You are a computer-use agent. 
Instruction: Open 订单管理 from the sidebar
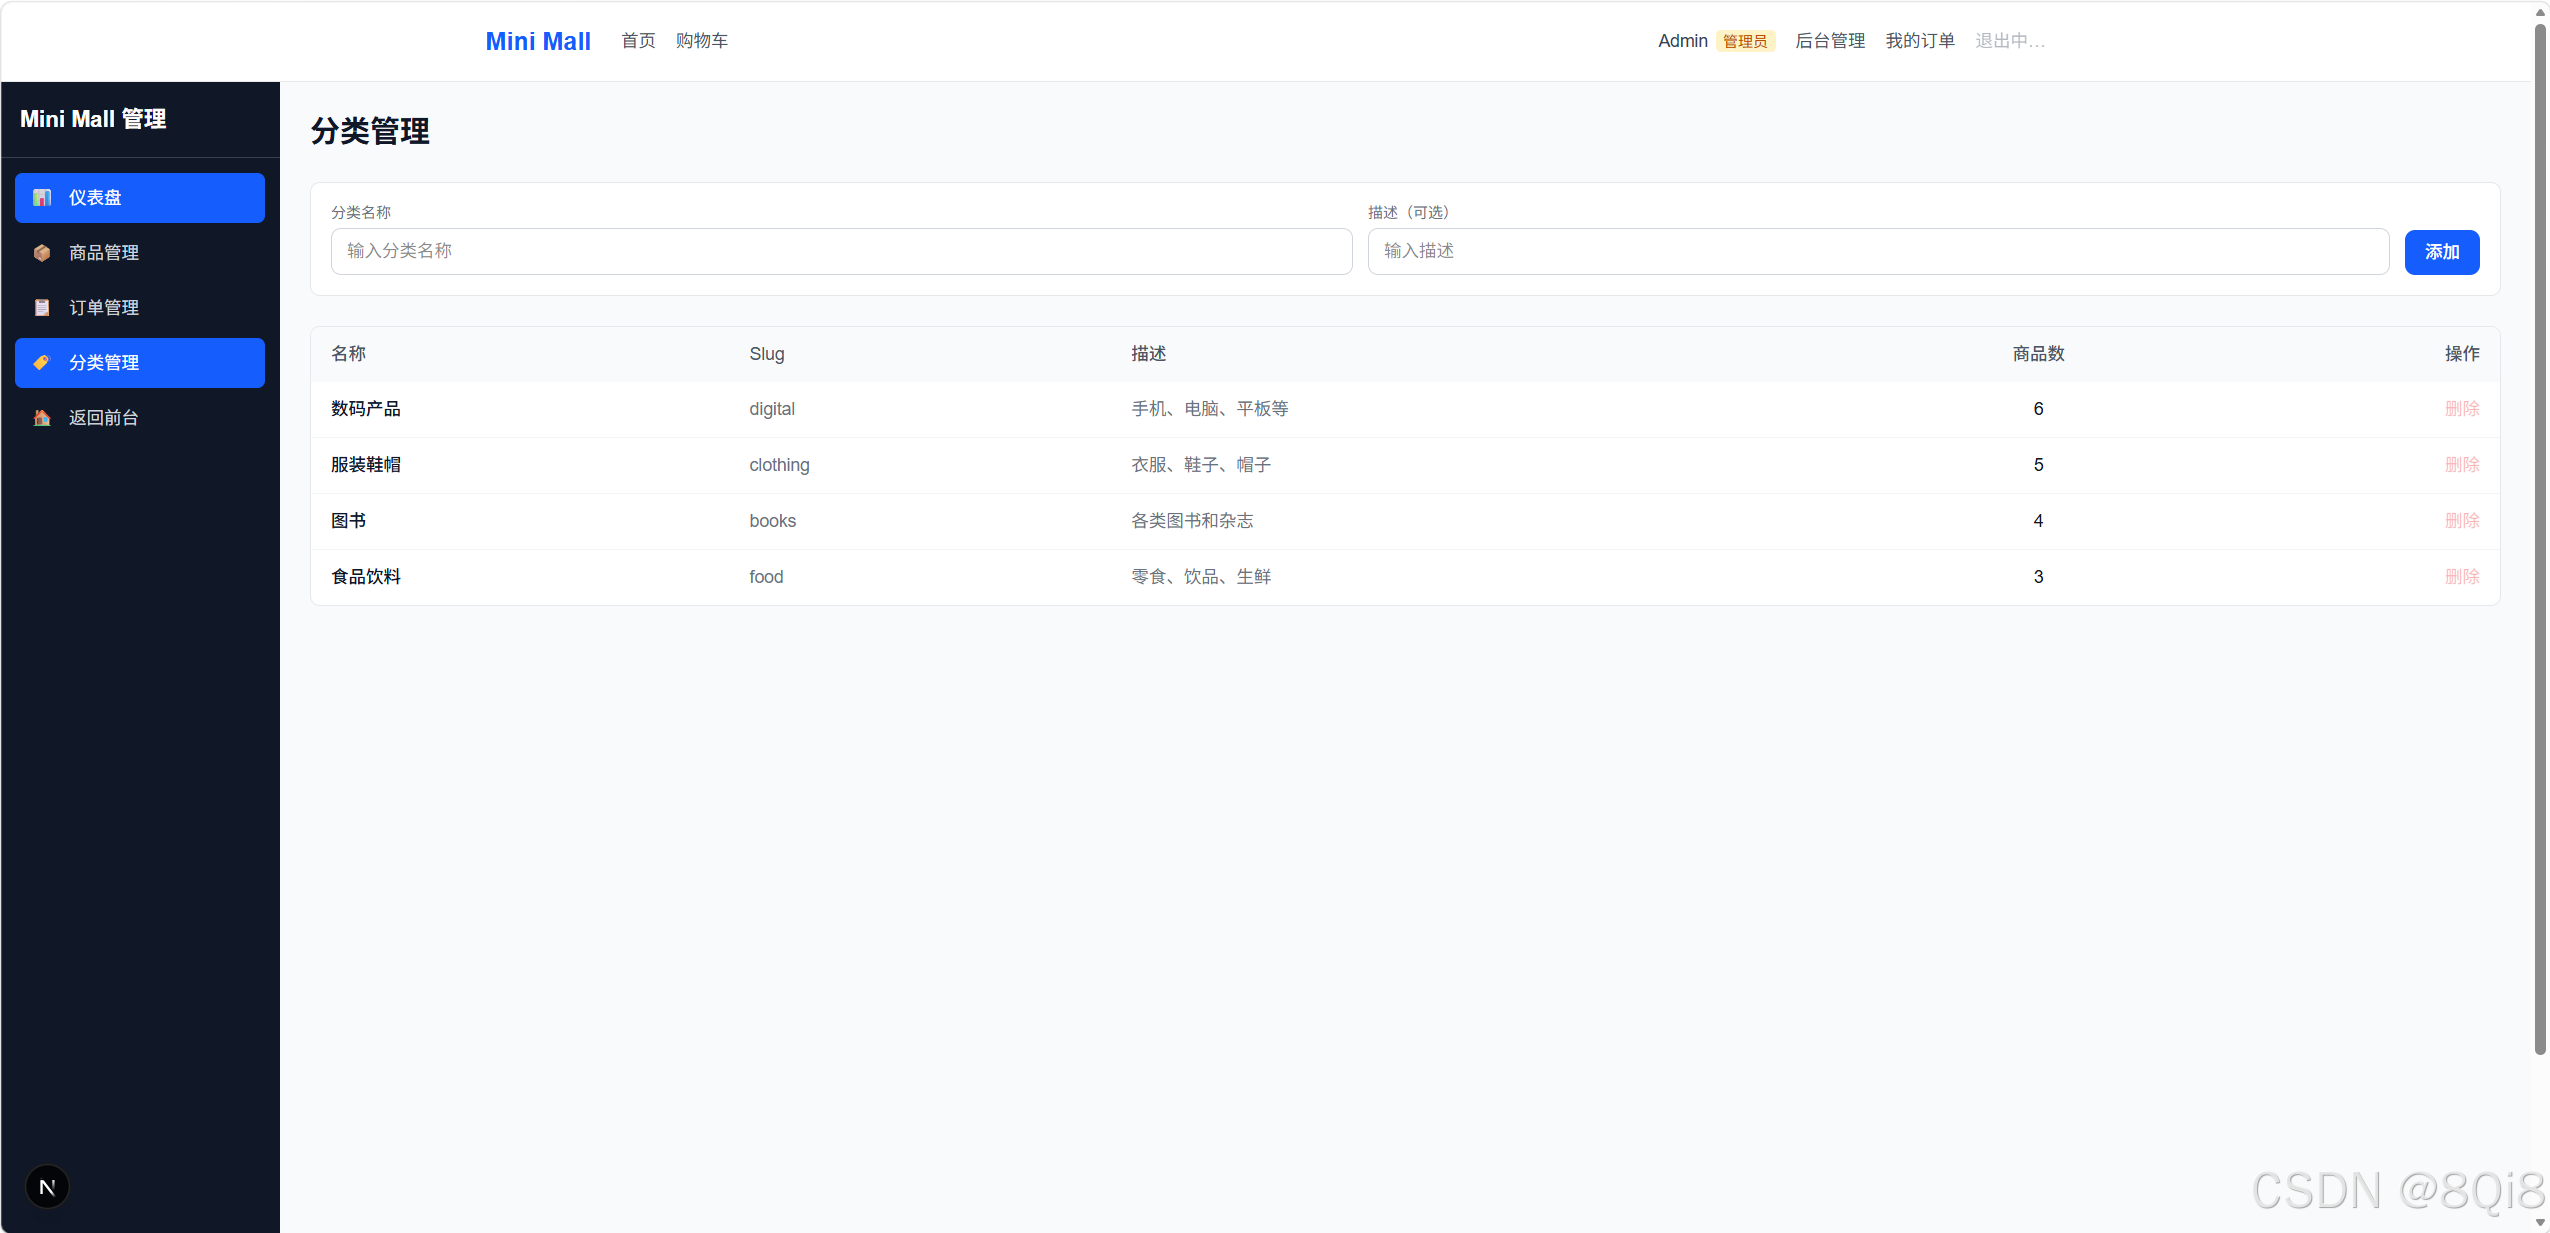140,308
